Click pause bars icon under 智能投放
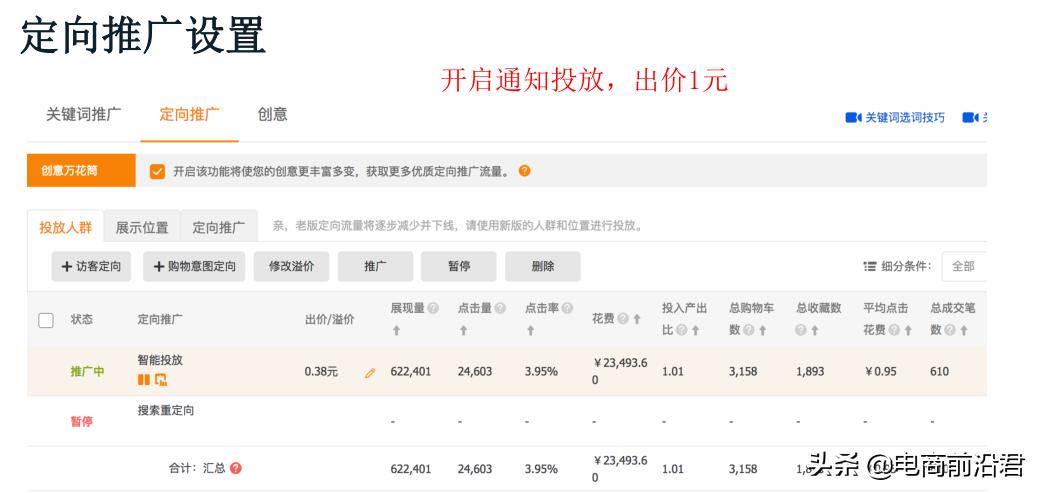Image resolution: width=1040 pixels, height=493 pixels. (x=143, y=380)
